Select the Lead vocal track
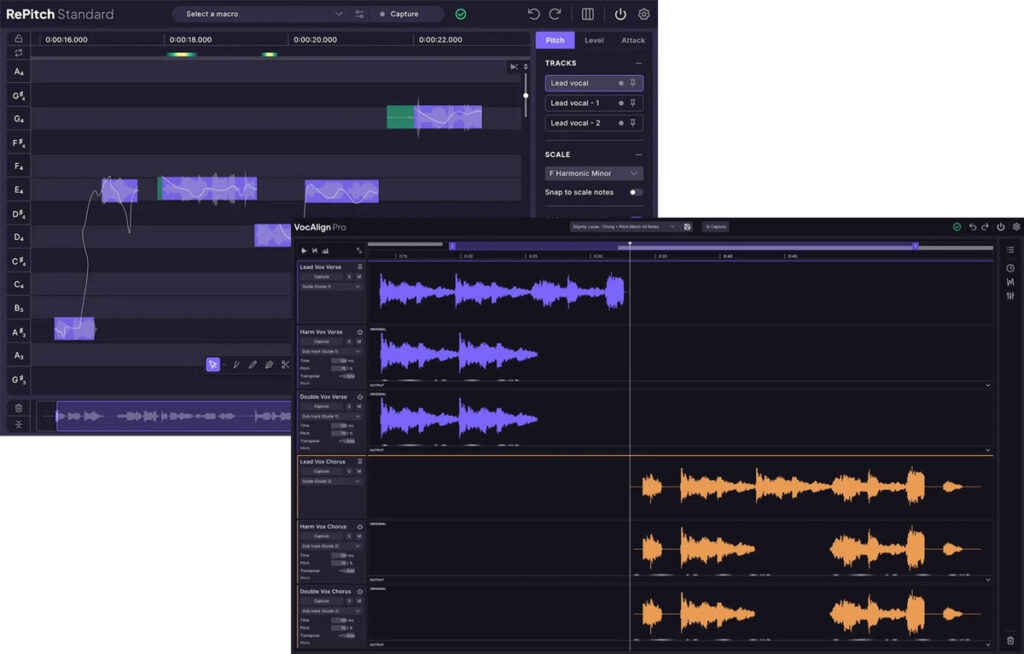 pos(594,83)
